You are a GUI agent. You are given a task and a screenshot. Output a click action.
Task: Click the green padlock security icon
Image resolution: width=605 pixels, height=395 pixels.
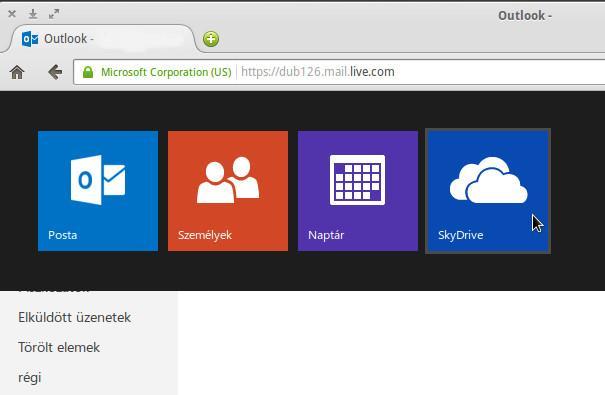(88, 72)
